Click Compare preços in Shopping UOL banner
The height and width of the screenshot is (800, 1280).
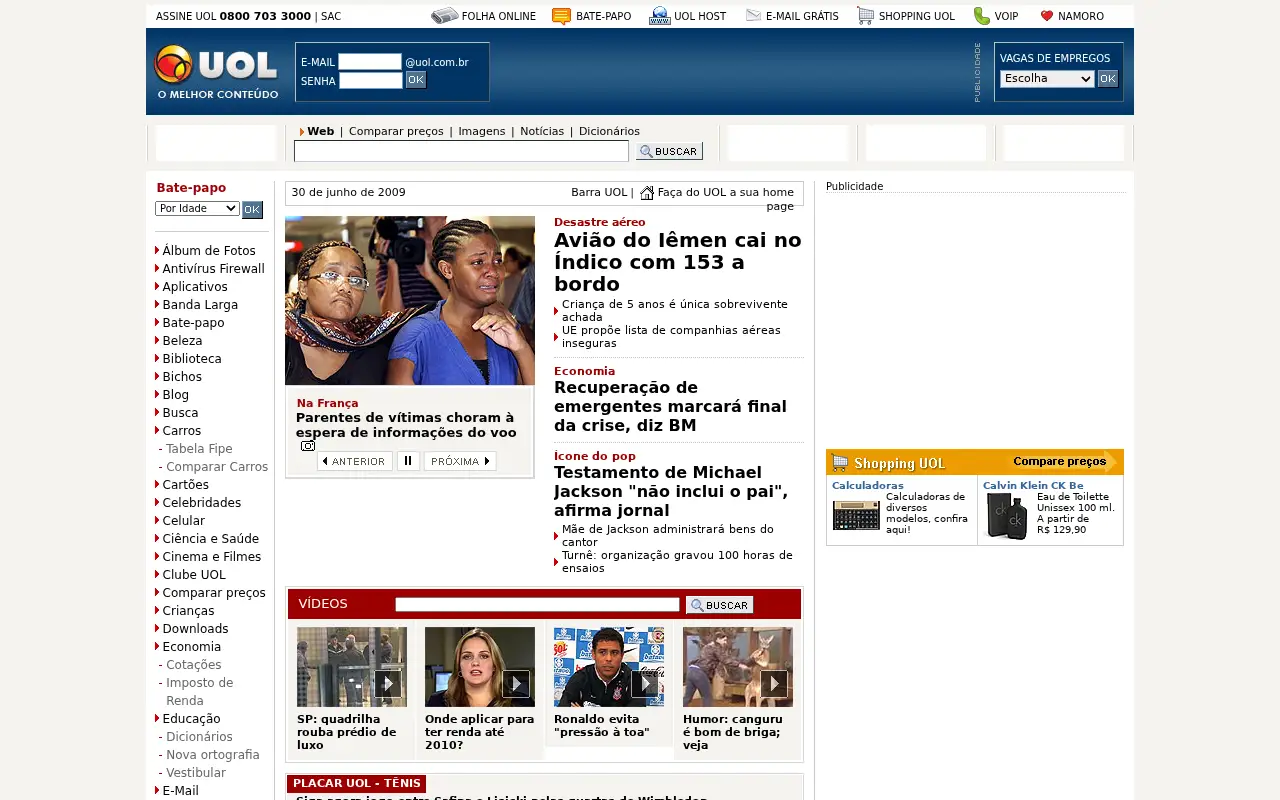click(x=1060, y=462)
